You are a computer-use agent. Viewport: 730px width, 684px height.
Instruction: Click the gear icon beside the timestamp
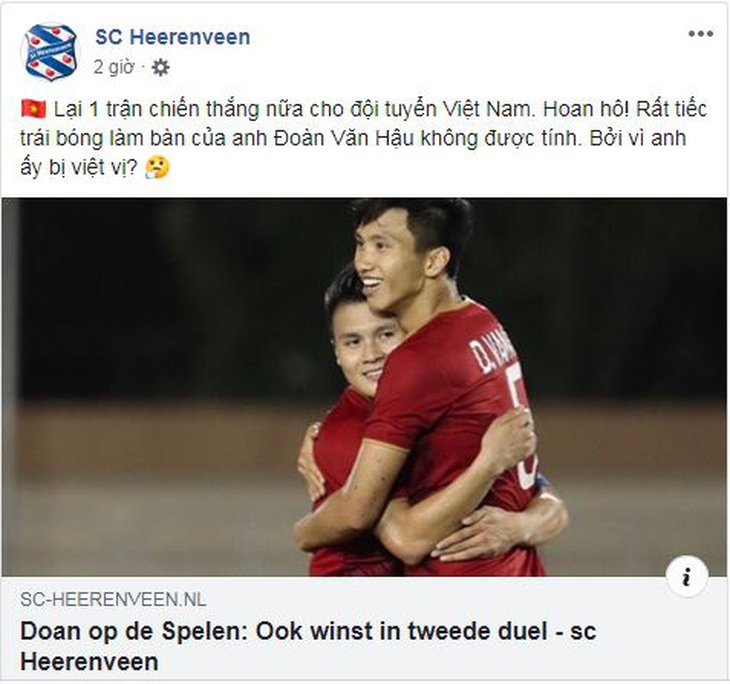coord(161,67)
